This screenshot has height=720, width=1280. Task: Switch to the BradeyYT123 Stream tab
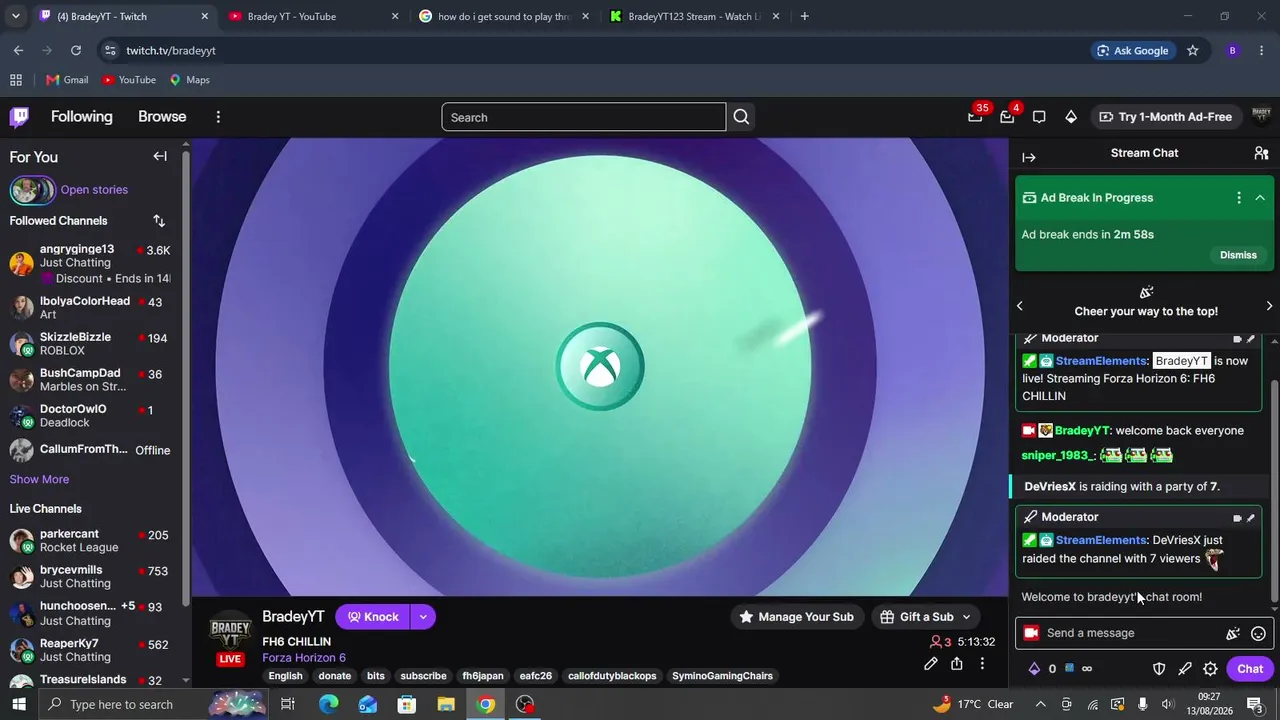click(694, 16)
